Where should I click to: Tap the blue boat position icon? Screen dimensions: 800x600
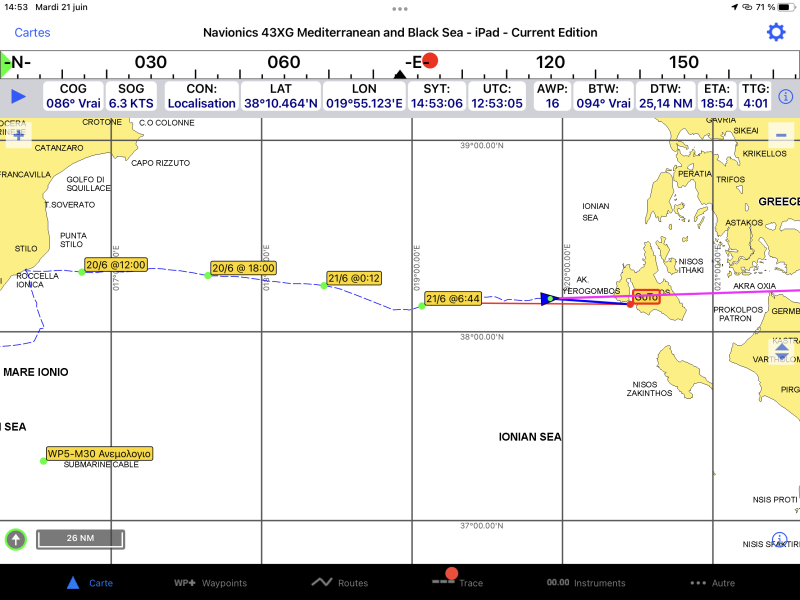(549, 299)
